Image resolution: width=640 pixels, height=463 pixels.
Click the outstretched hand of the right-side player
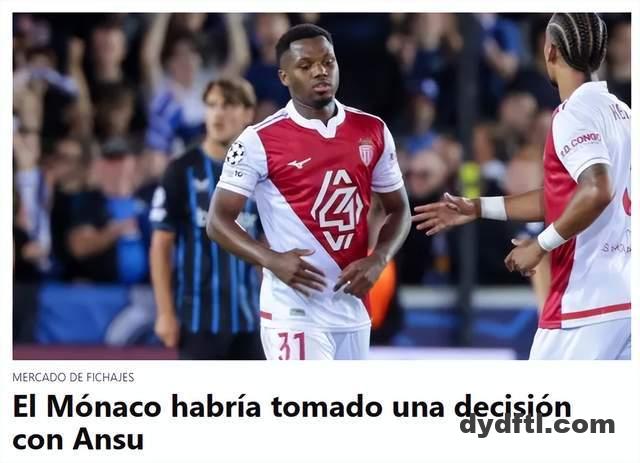click(x=445, y=214)
